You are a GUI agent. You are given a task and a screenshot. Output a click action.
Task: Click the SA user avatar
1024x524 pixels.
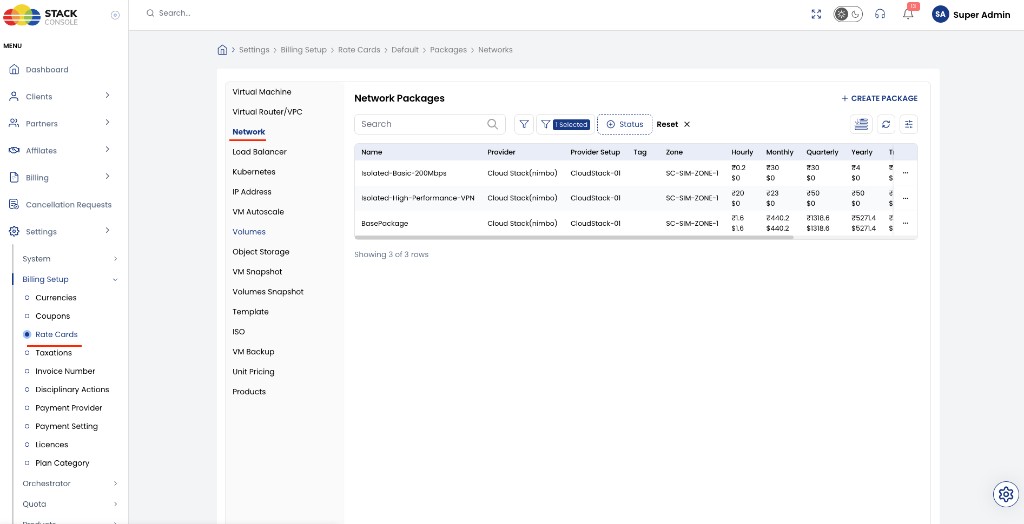click(x=940, y=14)
